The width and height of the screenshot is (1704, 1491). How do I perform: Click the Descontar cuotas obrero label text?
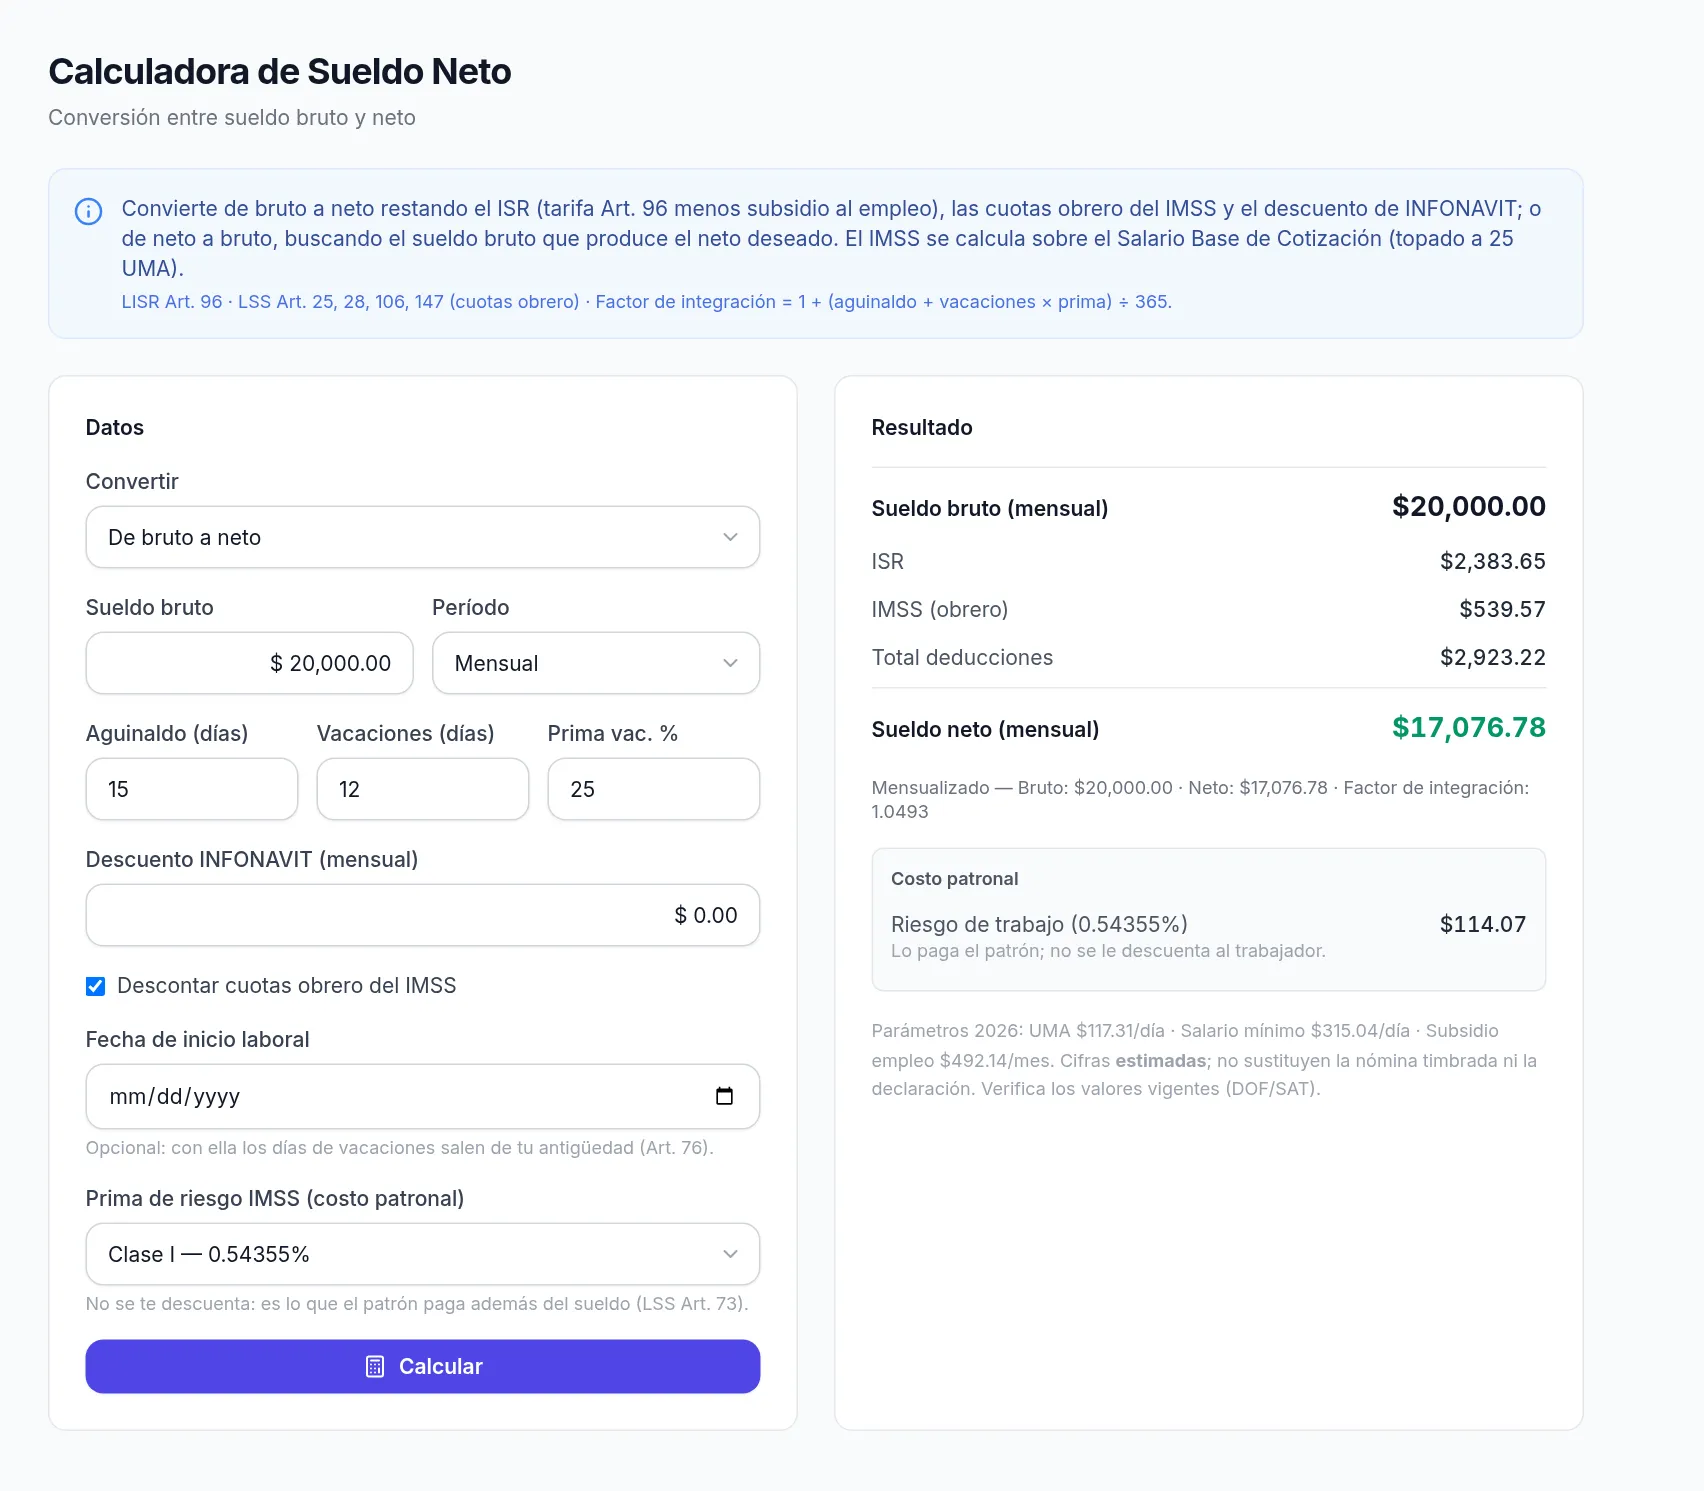point(286,986)
